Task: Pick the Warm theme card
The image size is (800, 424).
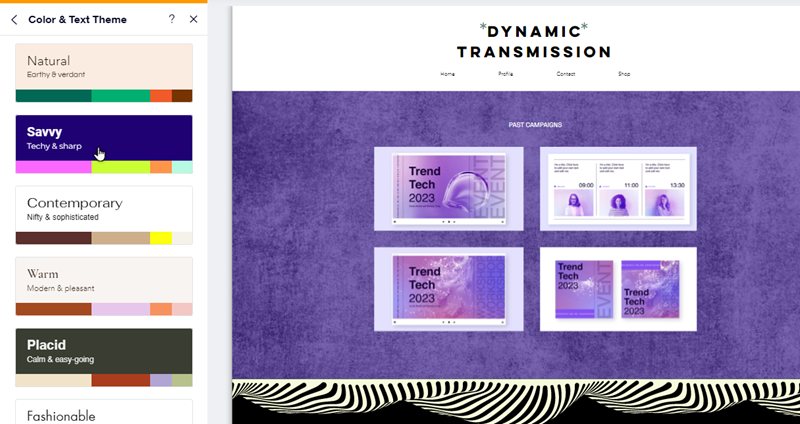Action: 104,279
